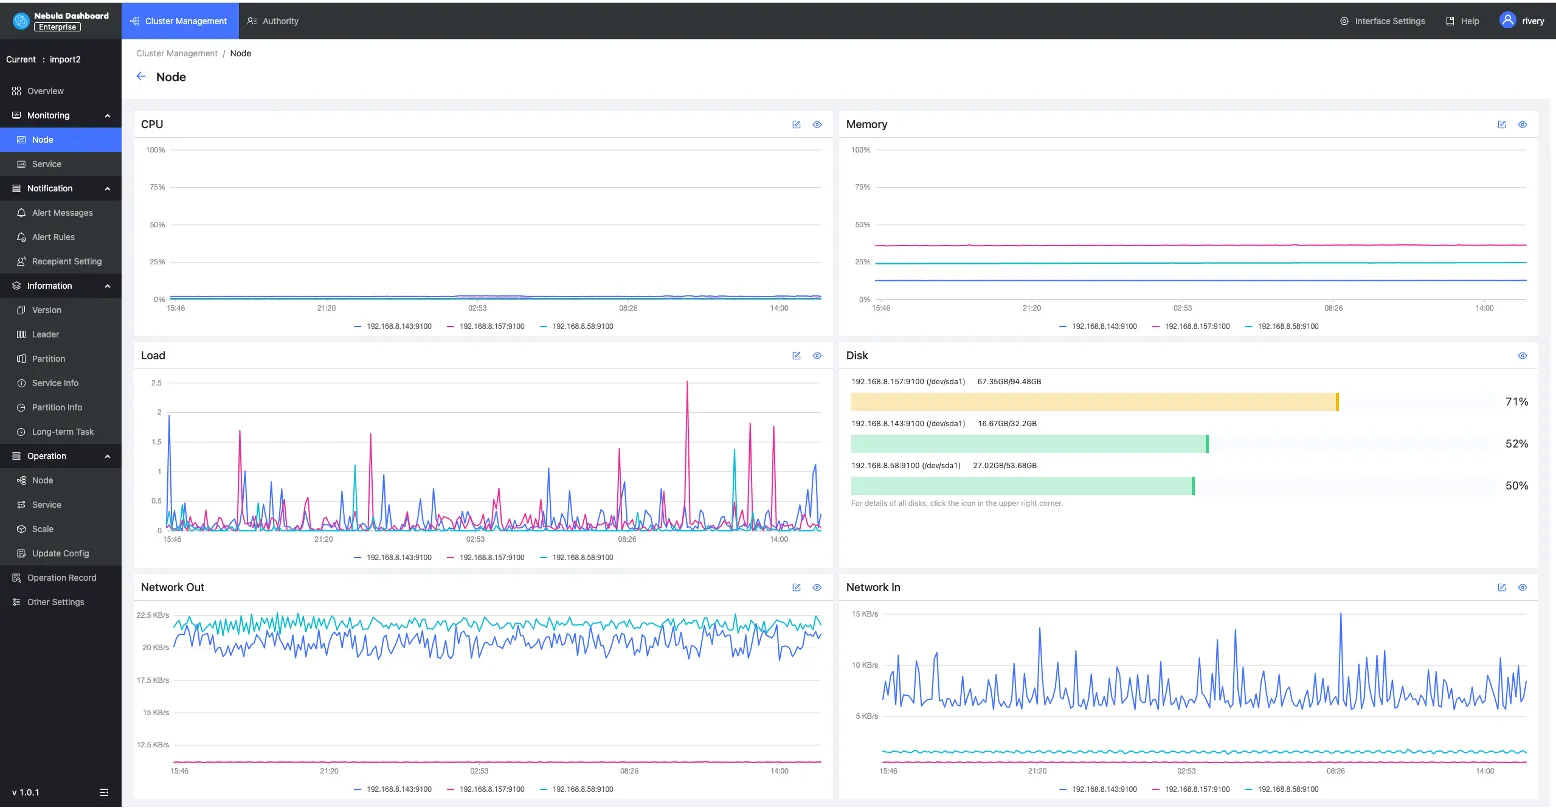This screenshot has height=808, width=1556.
Task: Click the back arrow beside Node title
Action: (141, 77)
